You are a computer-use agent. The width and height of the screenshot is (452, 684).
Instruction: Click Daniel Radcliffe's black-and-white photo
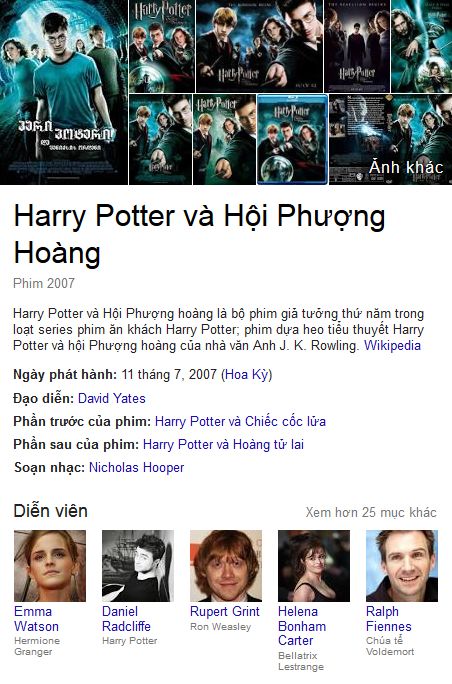(138, 566)
